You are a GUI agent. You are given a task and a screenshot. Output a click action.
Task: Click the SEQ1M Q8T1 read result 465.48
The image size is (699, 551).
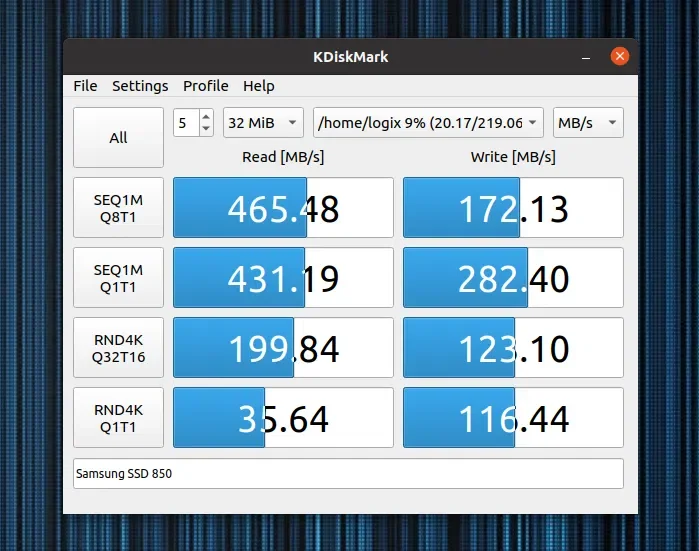(284, 207)
